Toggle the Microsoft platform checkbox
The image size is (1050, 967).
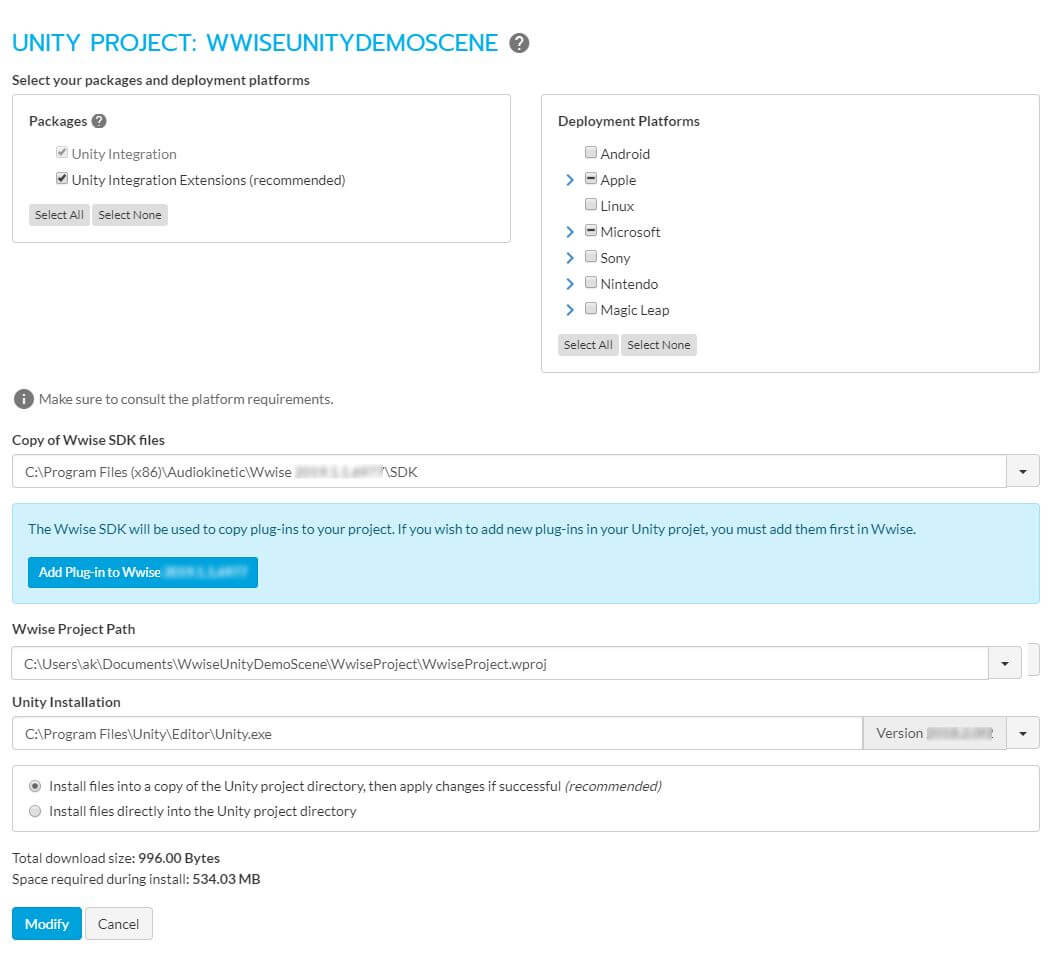pos(591,231)
